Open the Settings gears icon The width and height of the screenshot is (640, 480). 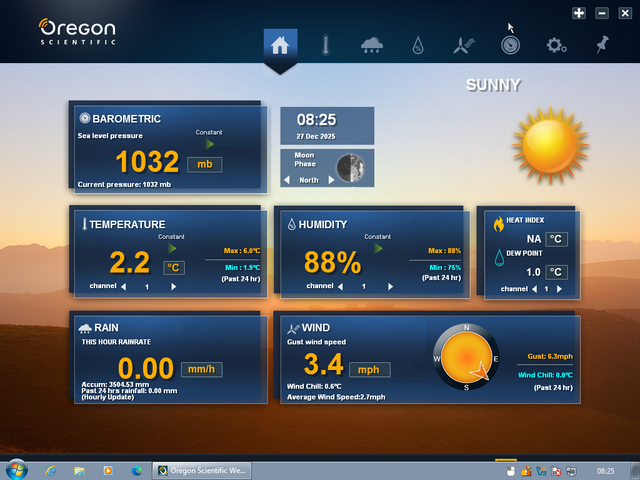[x=556, y=45]
